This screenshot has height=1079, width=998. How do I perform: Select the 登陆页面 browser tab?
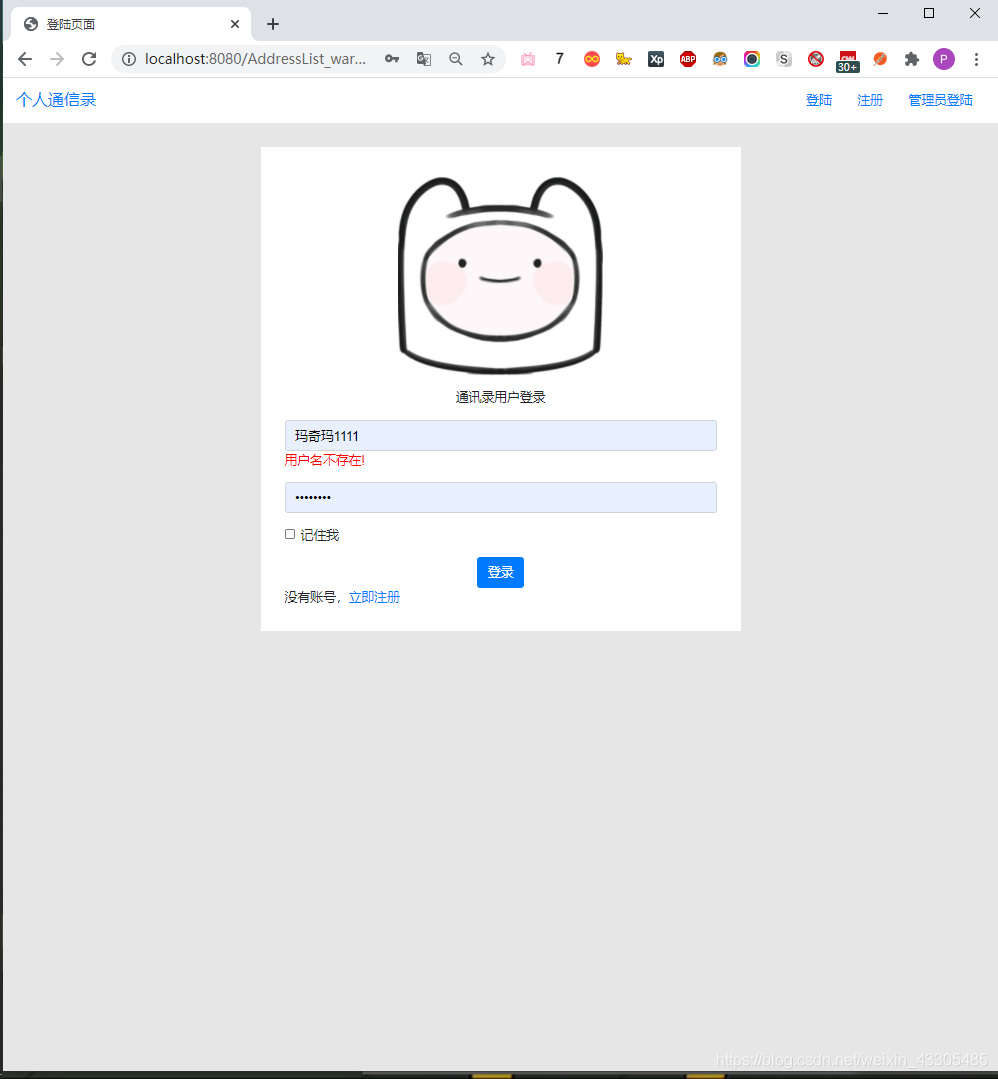pos(131,24)
